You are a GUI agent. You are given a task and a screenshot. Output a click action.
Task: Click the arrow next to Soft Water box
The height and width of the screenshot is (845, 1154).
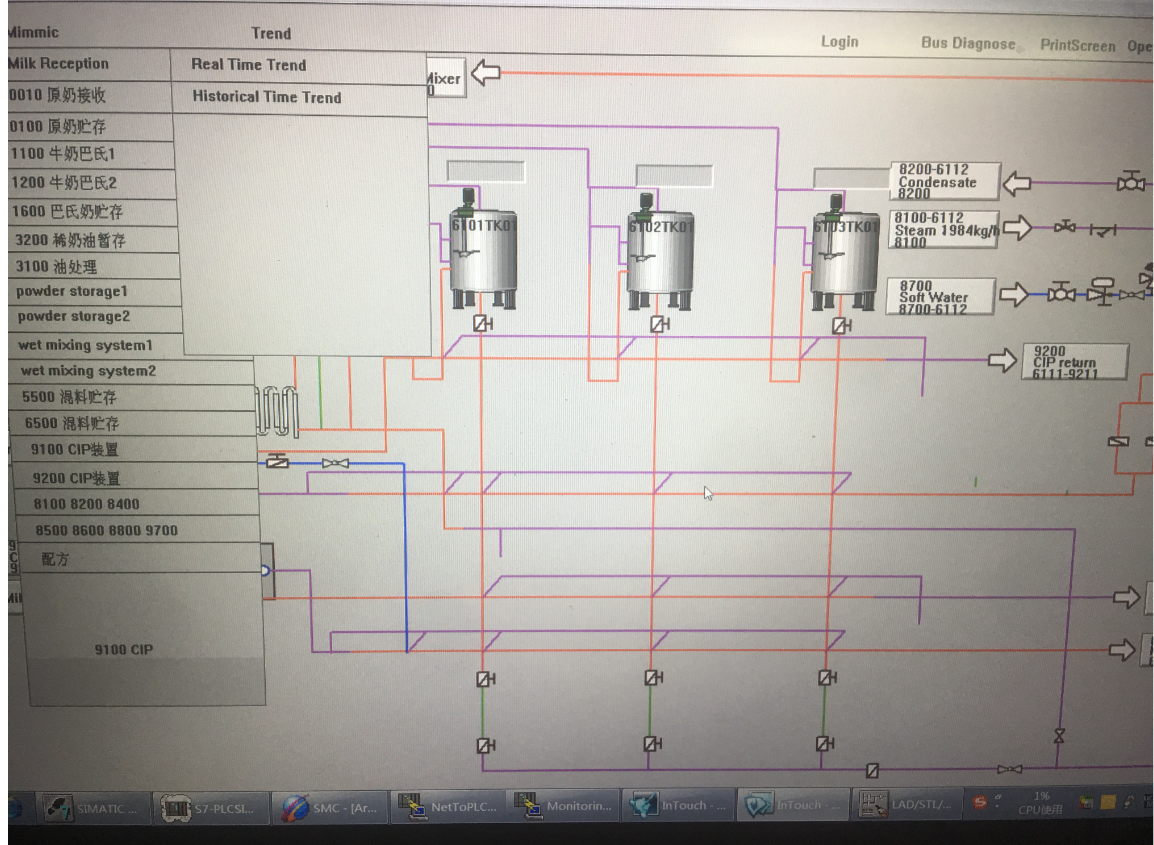pyautogui.click(x=1014, y=294)
